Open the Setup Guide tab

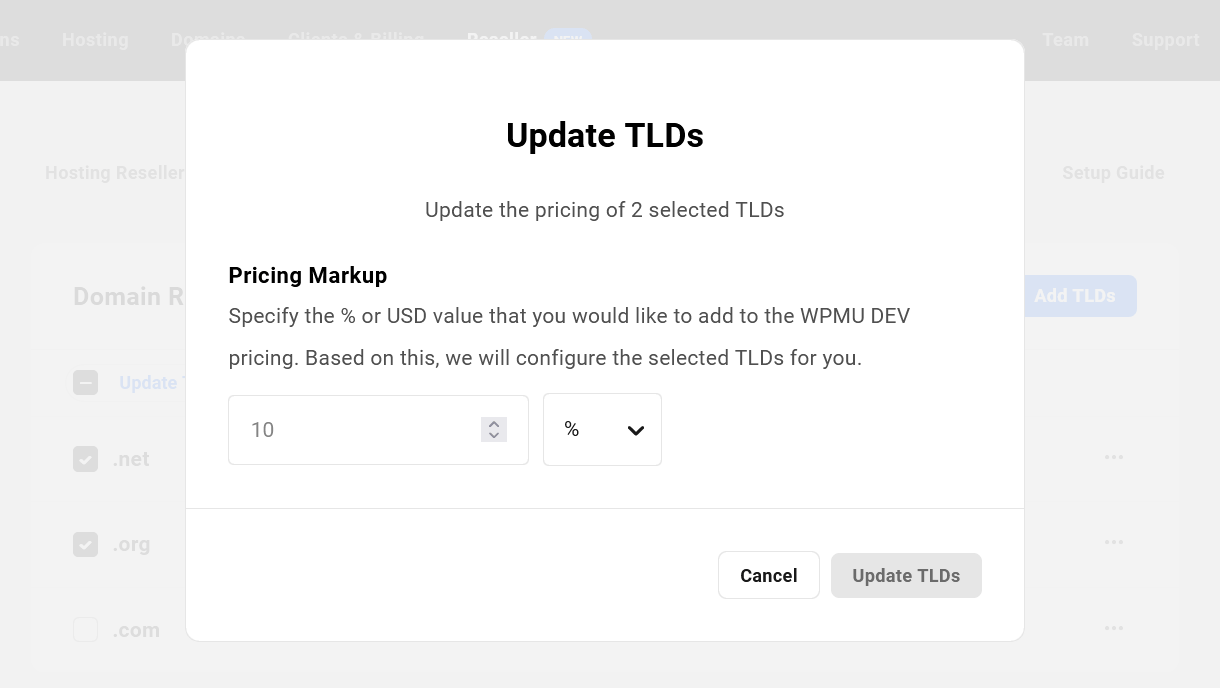1113,173
